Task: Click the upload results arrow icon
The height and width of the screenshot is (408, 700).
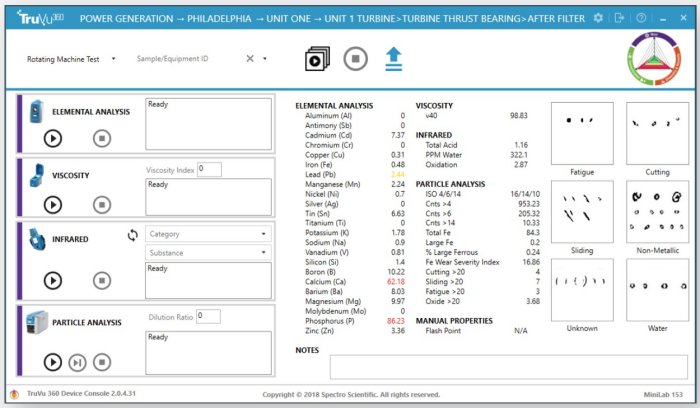Action: click(x=394, y=59)
